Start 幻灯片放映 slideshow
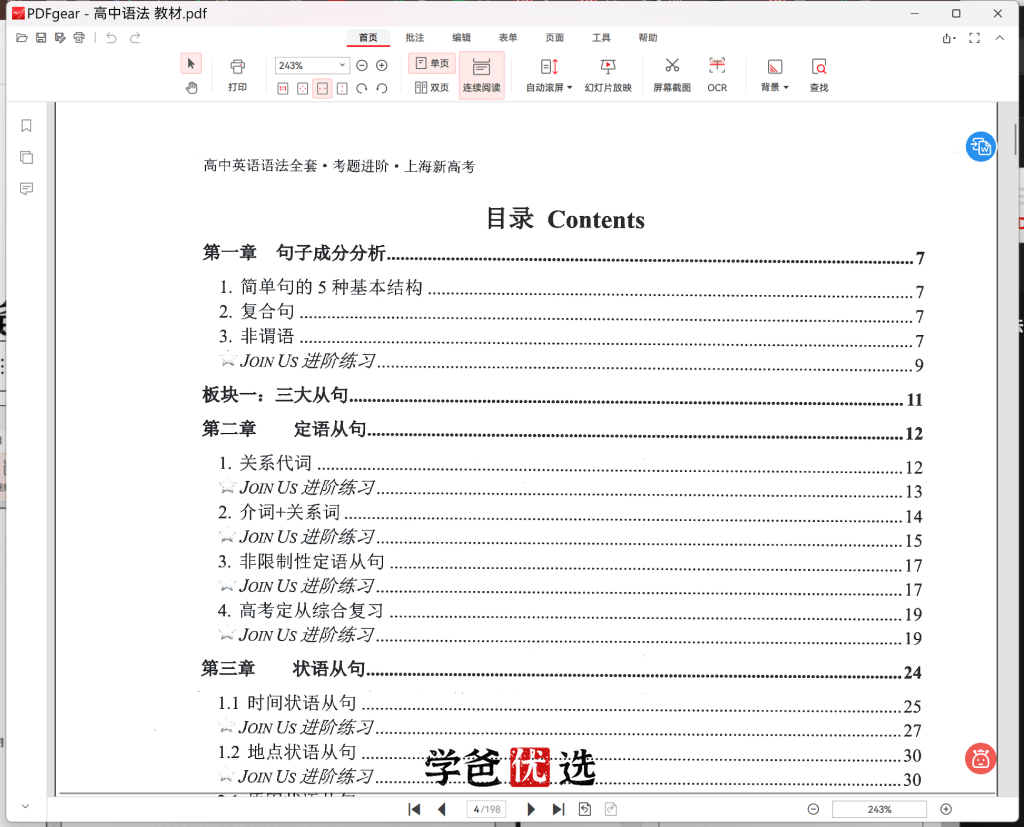The image size is (1024, 827). [x=608, y=75]
